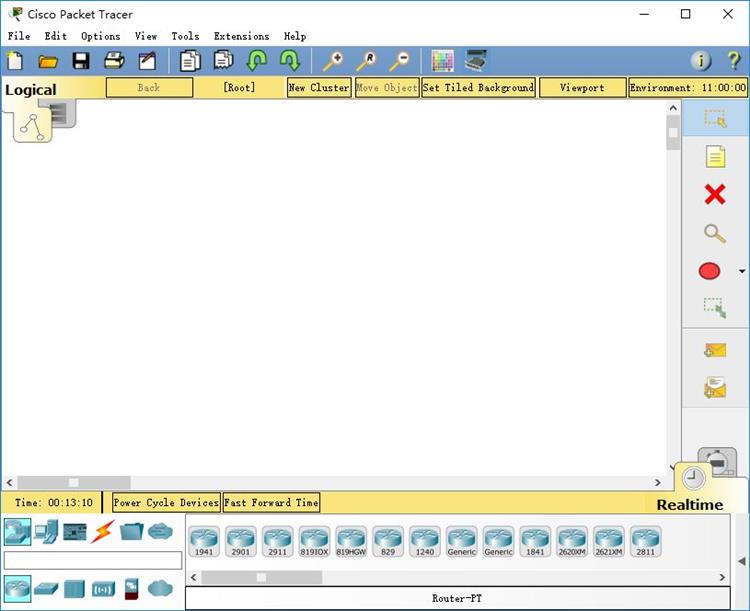Pick the 2911 router device
The image size is (750, 611).
point(277,541)
